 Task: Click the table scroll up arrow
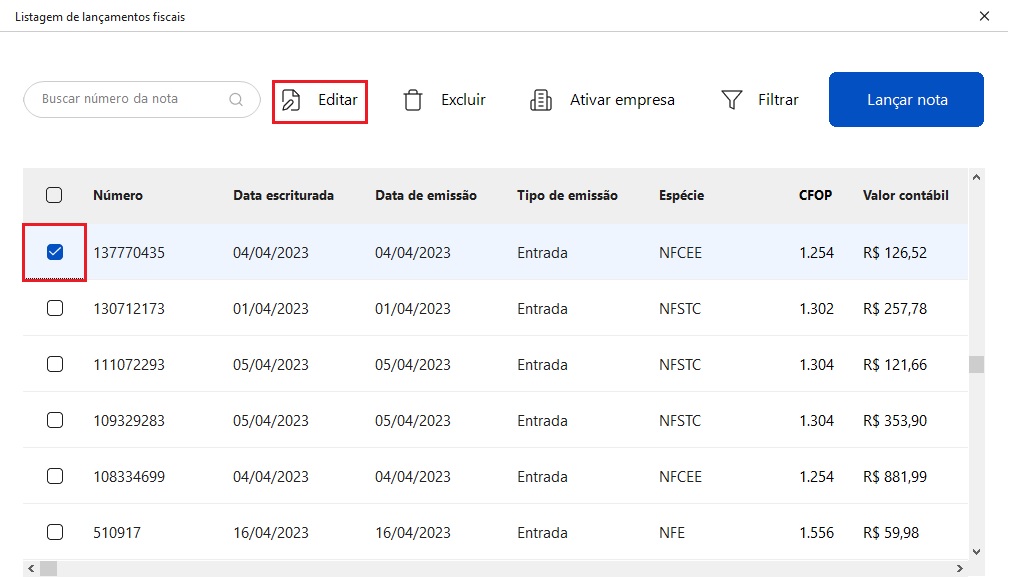(977, 177)
